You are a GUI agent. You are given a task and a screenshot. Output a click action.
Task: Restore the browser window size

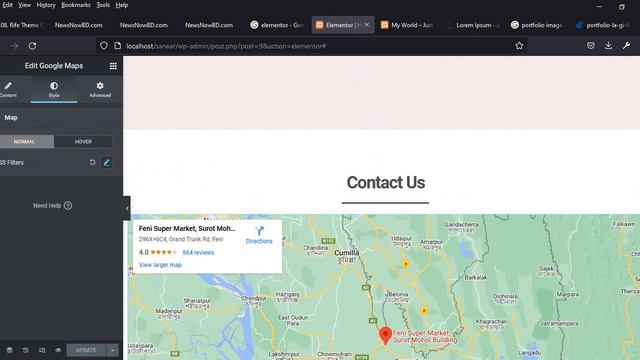click(622, 7)
